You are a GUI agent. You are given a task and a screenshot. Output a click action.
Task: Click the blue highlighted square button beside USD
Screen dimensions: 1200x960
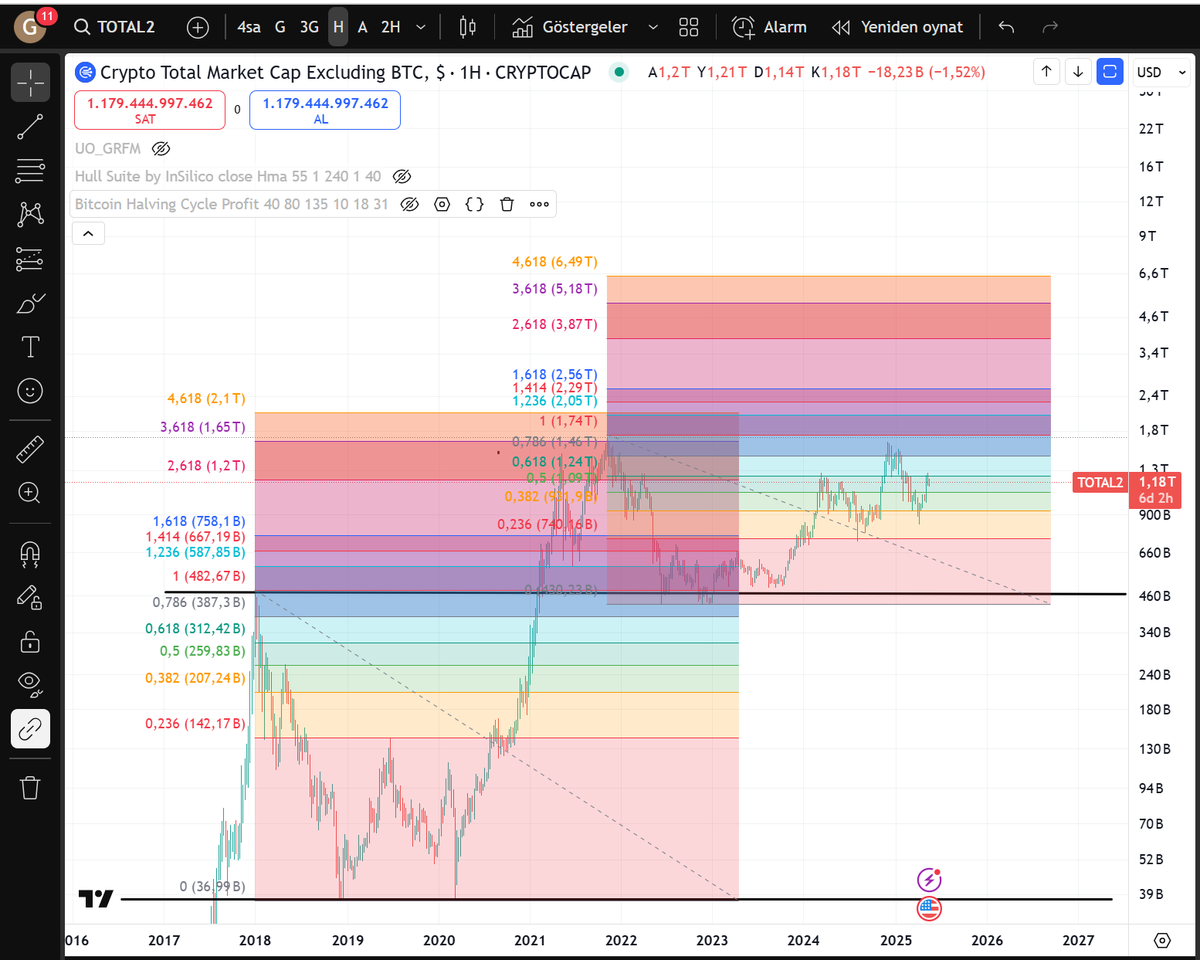point(1110,72)
